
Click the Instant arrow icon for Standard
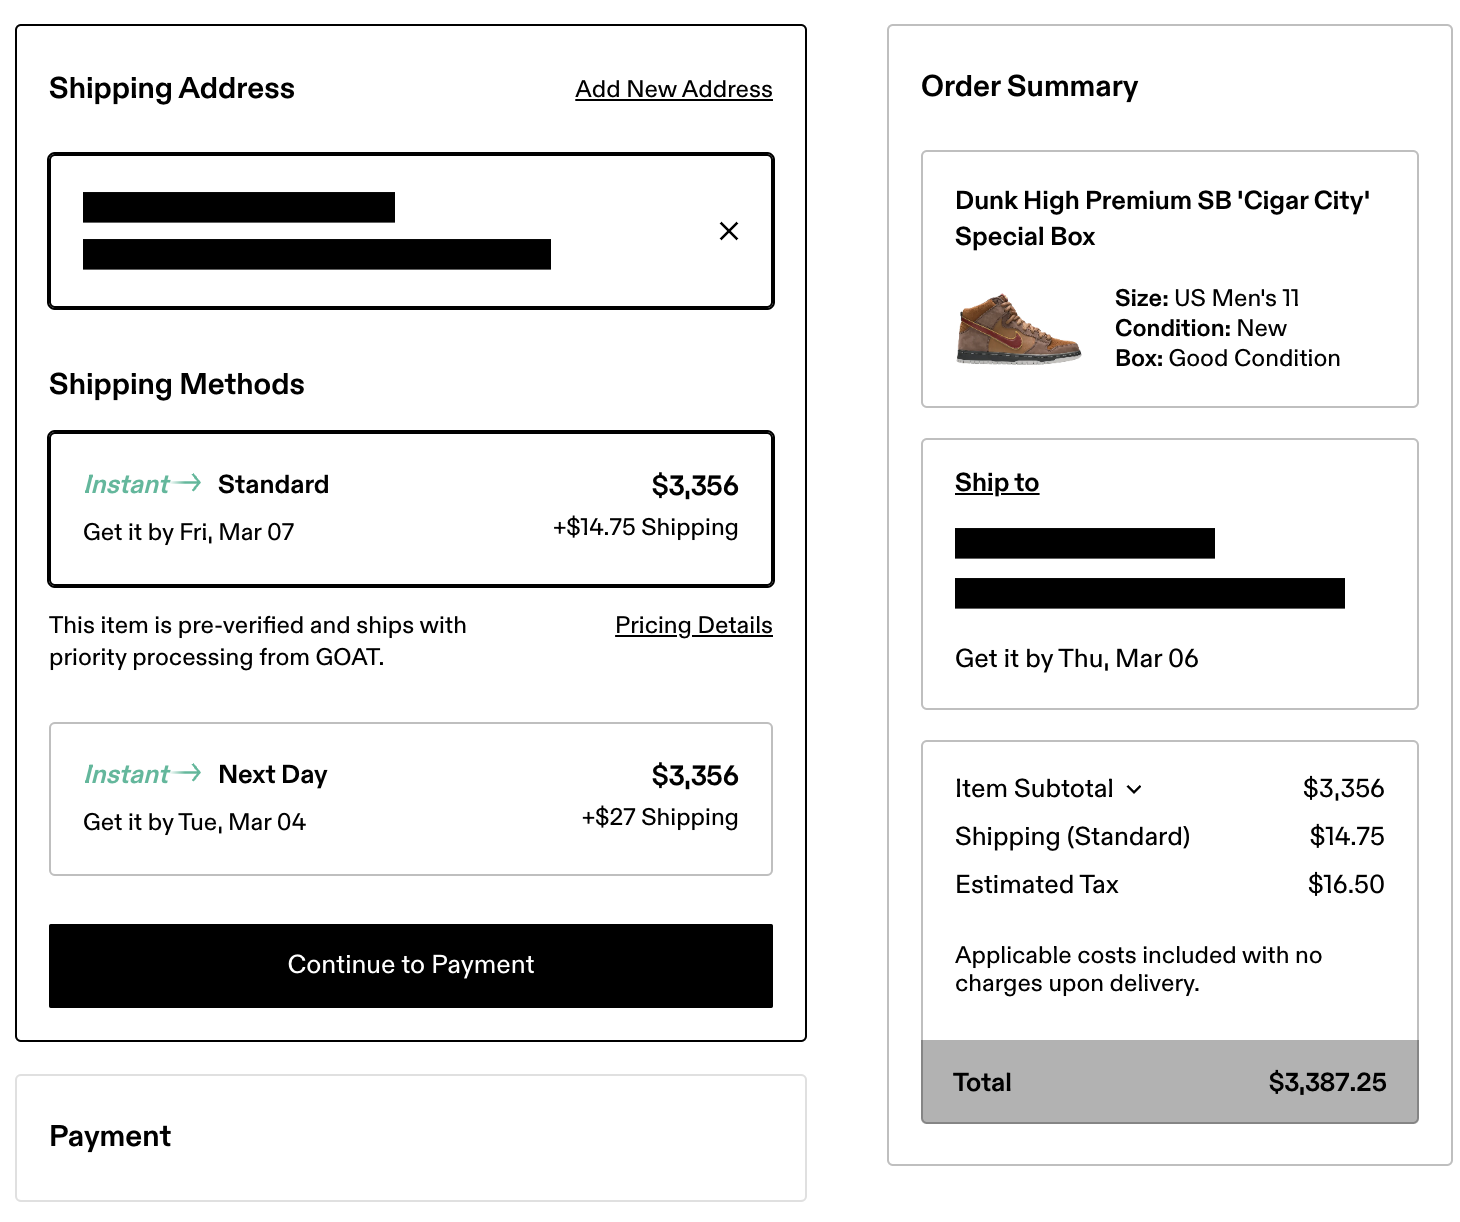pyautogui.click(x=188, y=484)
